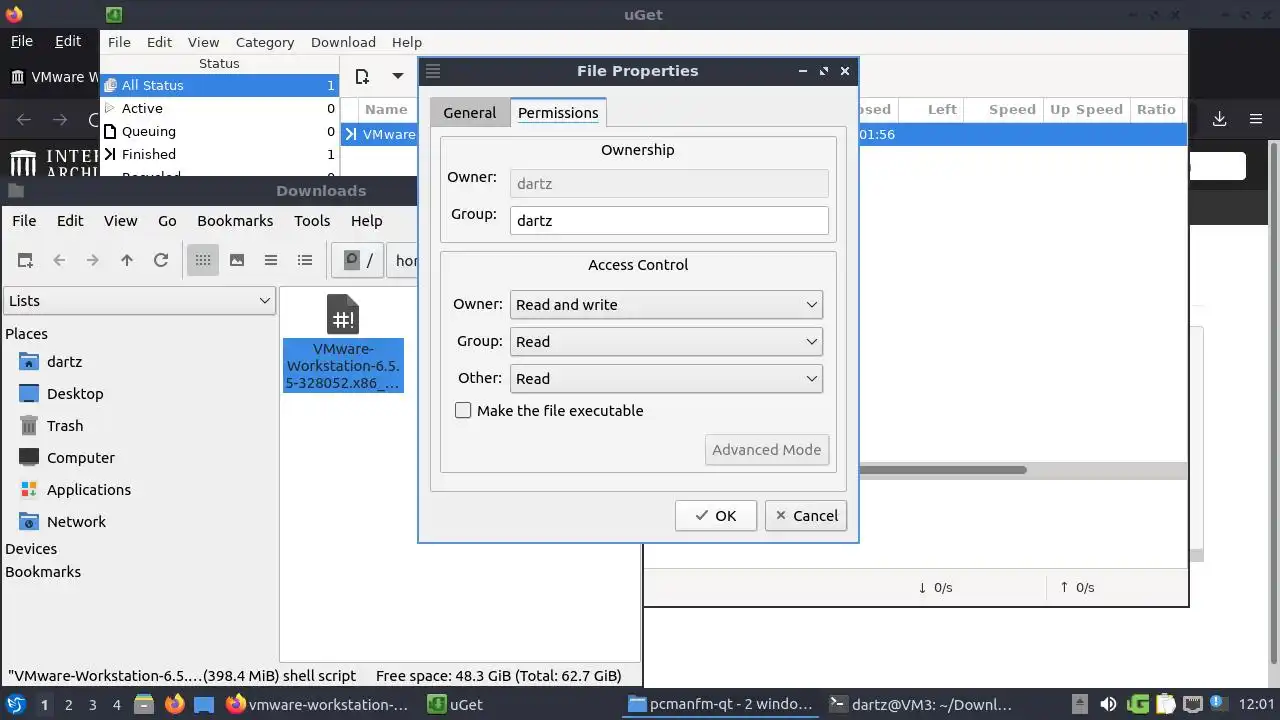Open Trash in Places sidebar
Screen dimensions: 1280x720
click(x=51, y=426)
